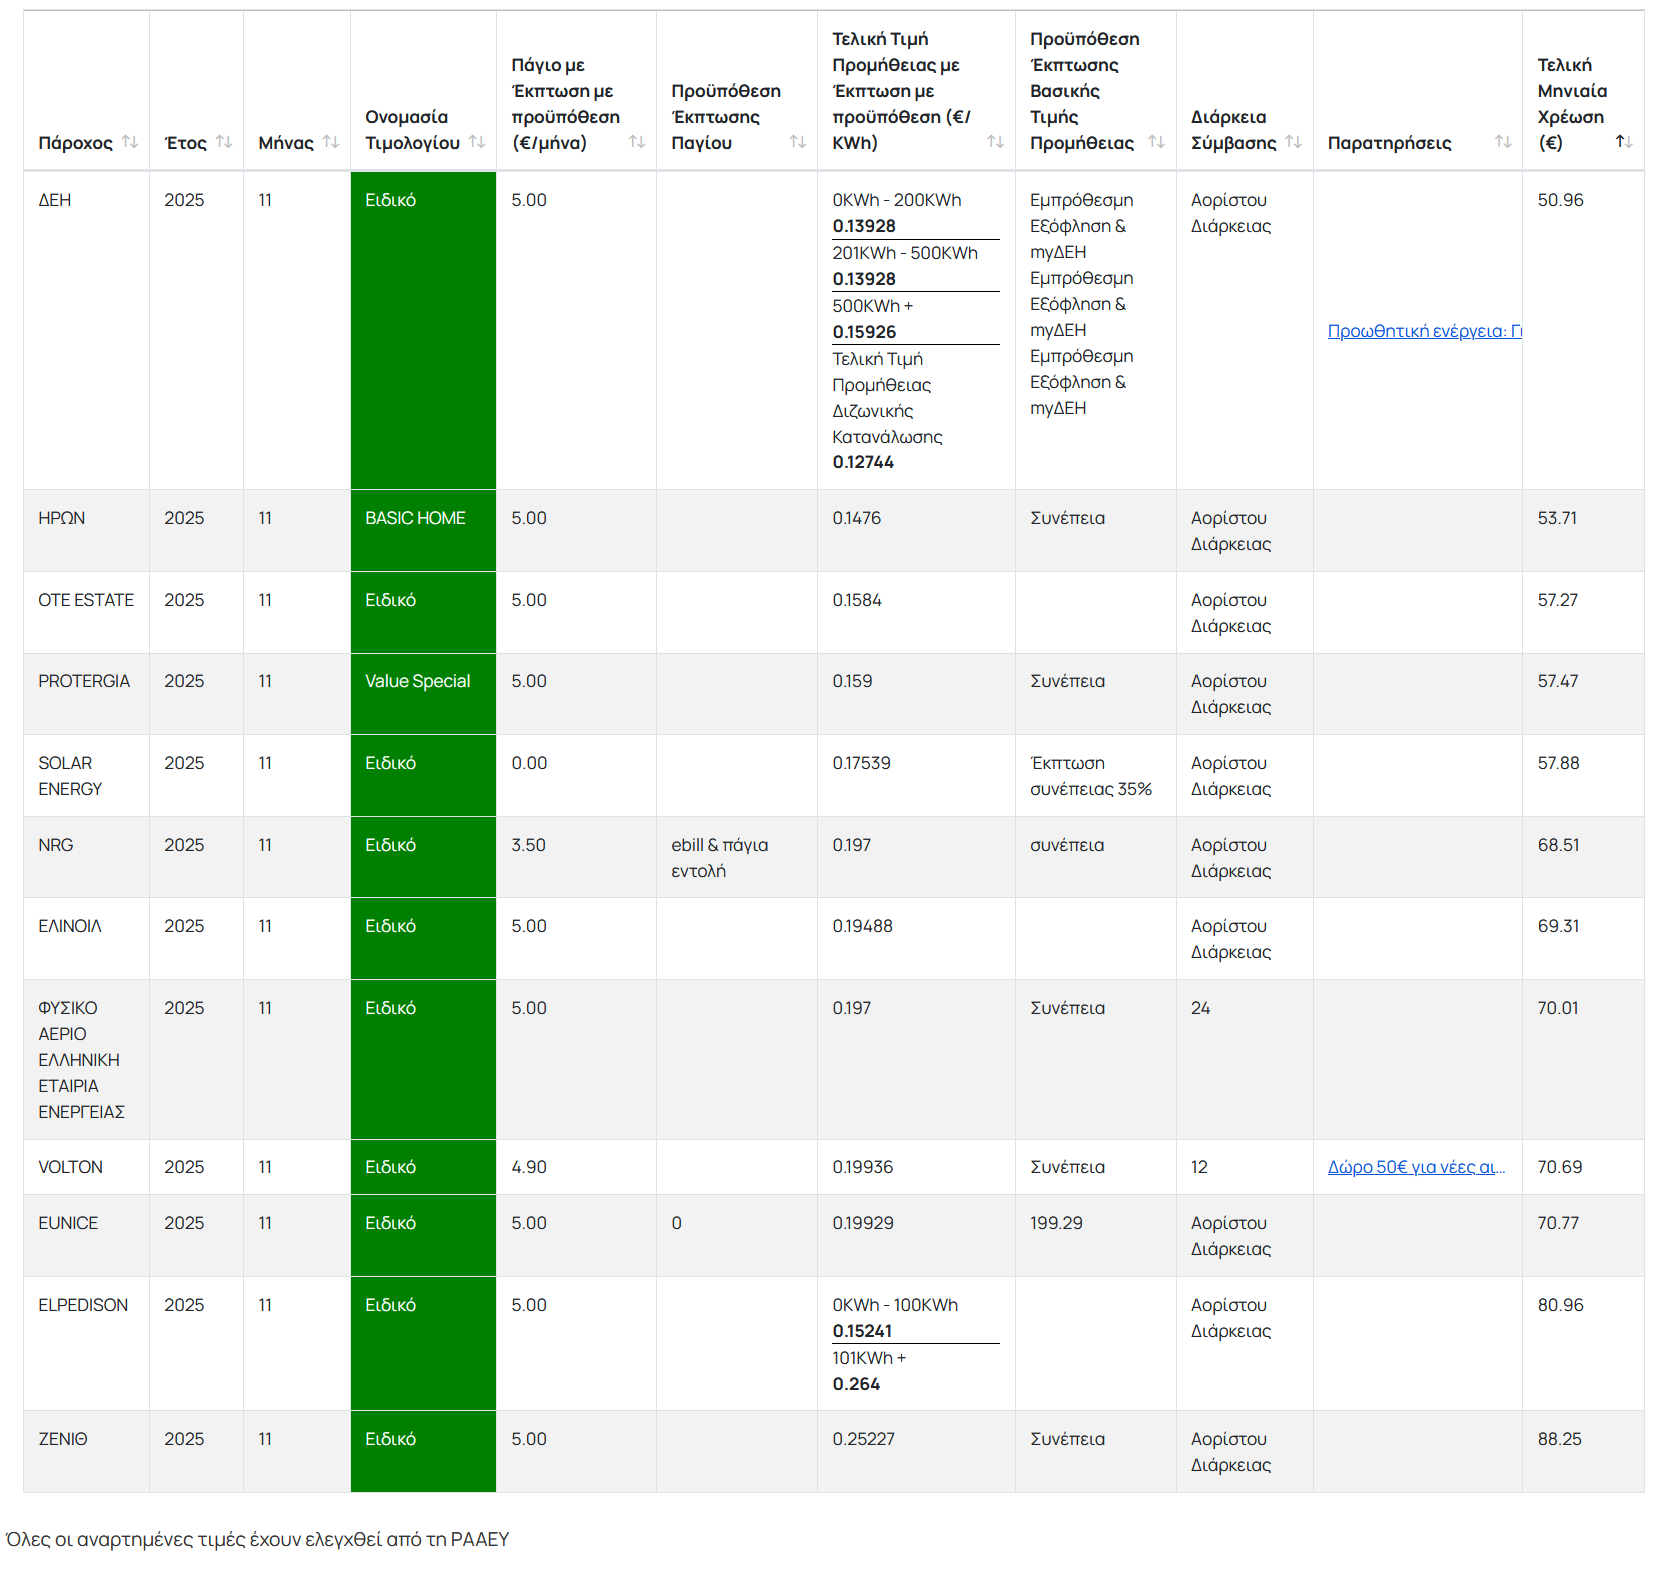The image size is (1655, 1586).
Task: Open the Δώρο 50€ link for VOLTON
Action: (x=1416, y=1167)
